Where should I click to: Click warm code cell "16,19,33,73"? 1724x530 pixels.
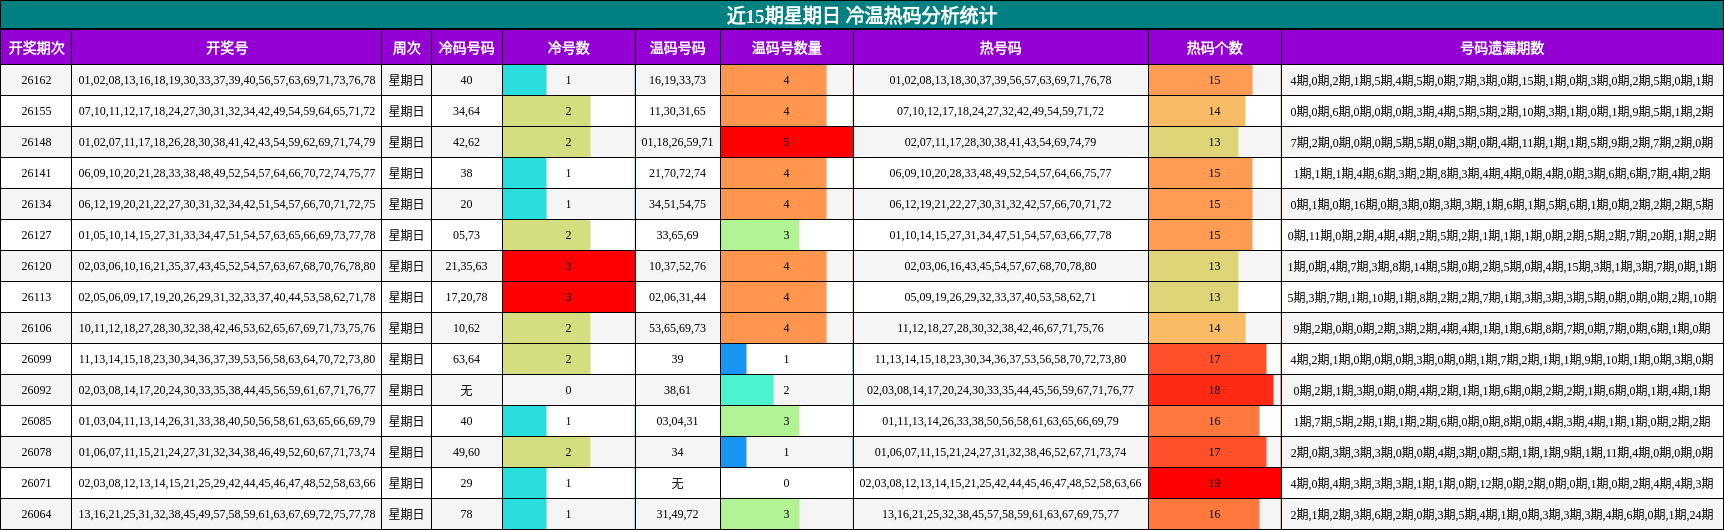pyautogui.click(x=677, y=80)
